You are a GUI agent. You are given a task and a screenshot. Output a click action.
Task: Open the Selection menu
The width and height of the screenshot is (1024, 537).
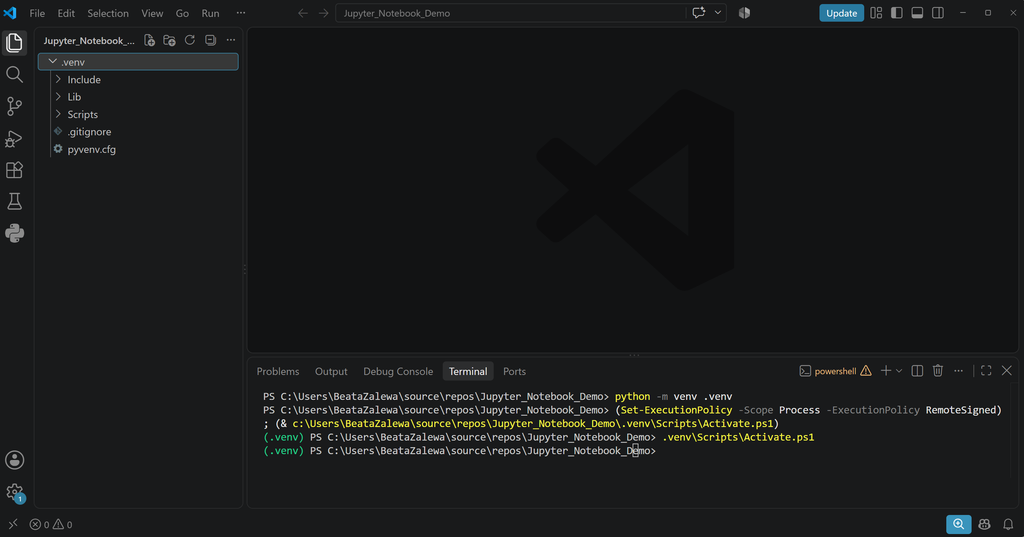pyautogui.click(x=108, y=13)
